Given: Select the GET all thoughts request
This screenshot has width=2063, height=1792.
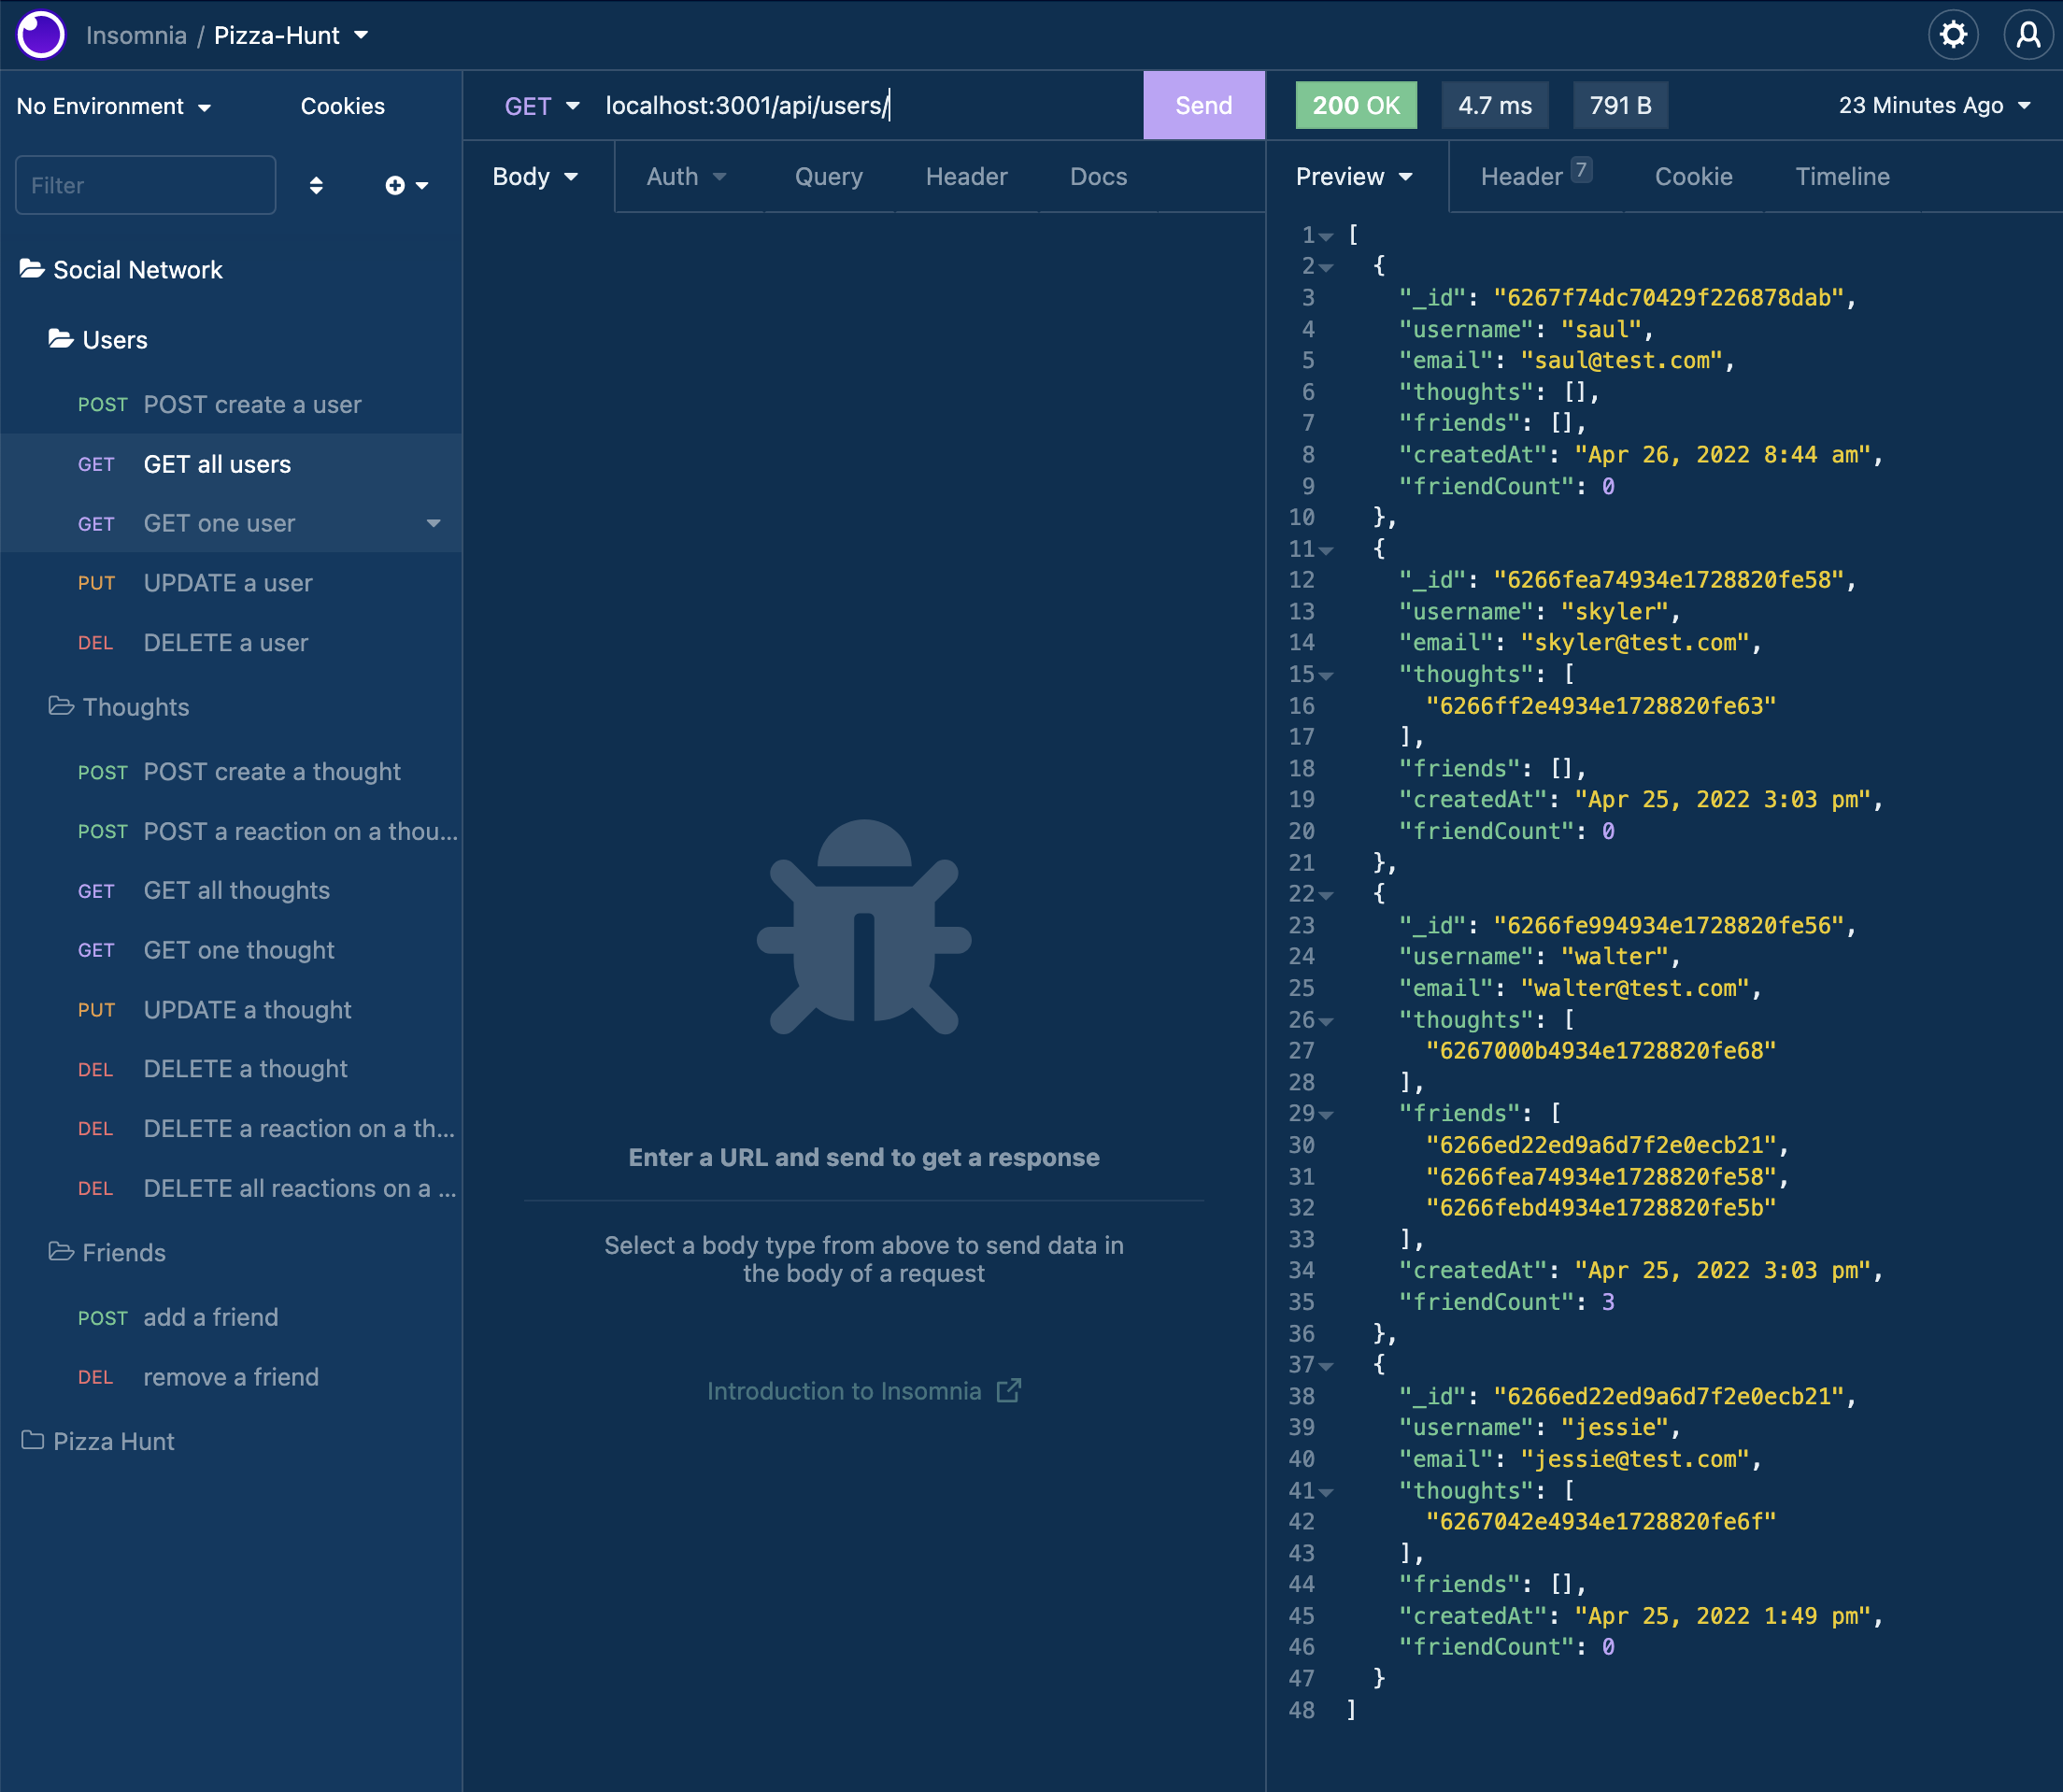Looking at the screenshot, I should point(231,890).
